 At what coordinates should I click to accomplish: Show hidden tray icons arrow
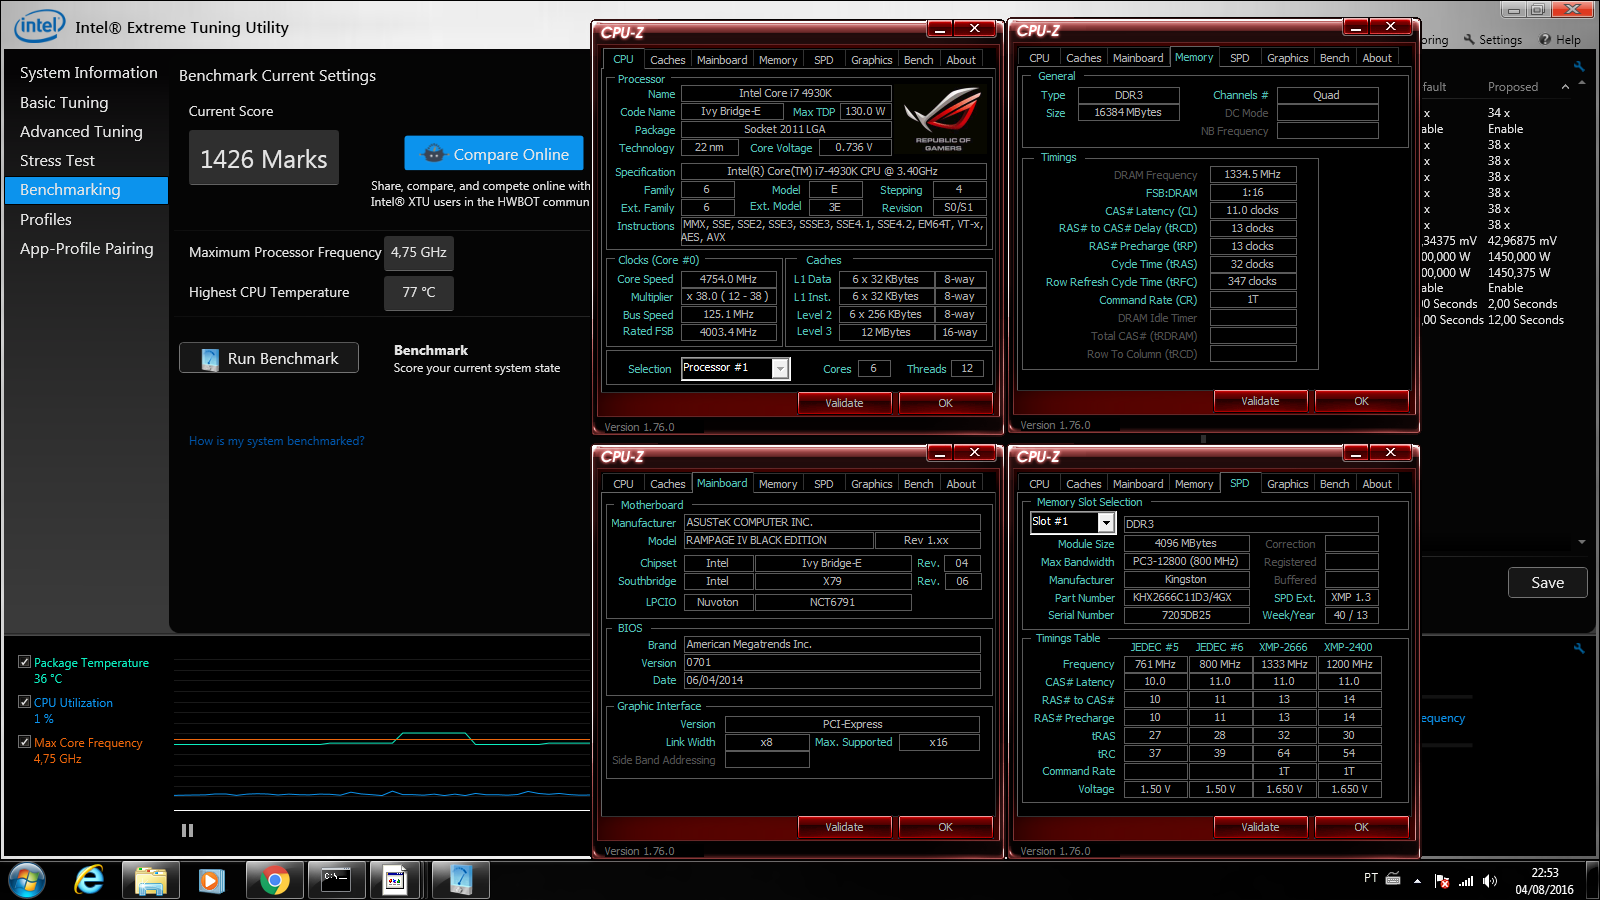point(1417,881)
